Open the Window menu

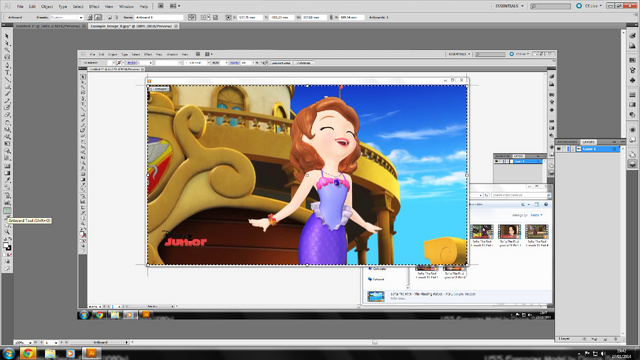pos(126,7)
